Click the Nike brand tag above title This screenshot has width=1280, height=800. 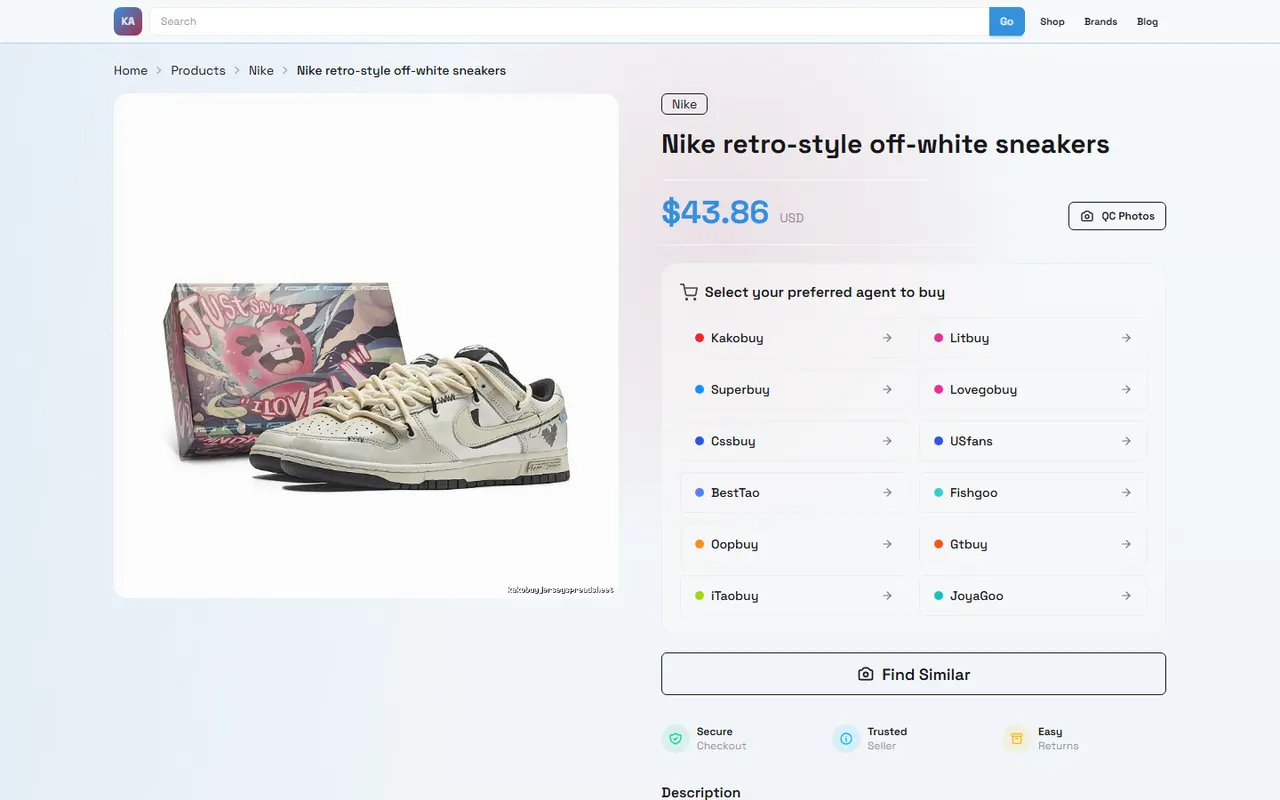tap(684, 104)
